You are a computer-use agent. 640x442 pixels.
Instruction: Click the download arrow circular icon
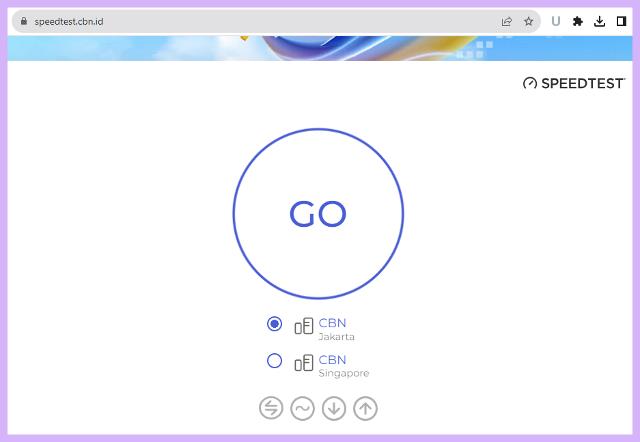coord(334,408)
